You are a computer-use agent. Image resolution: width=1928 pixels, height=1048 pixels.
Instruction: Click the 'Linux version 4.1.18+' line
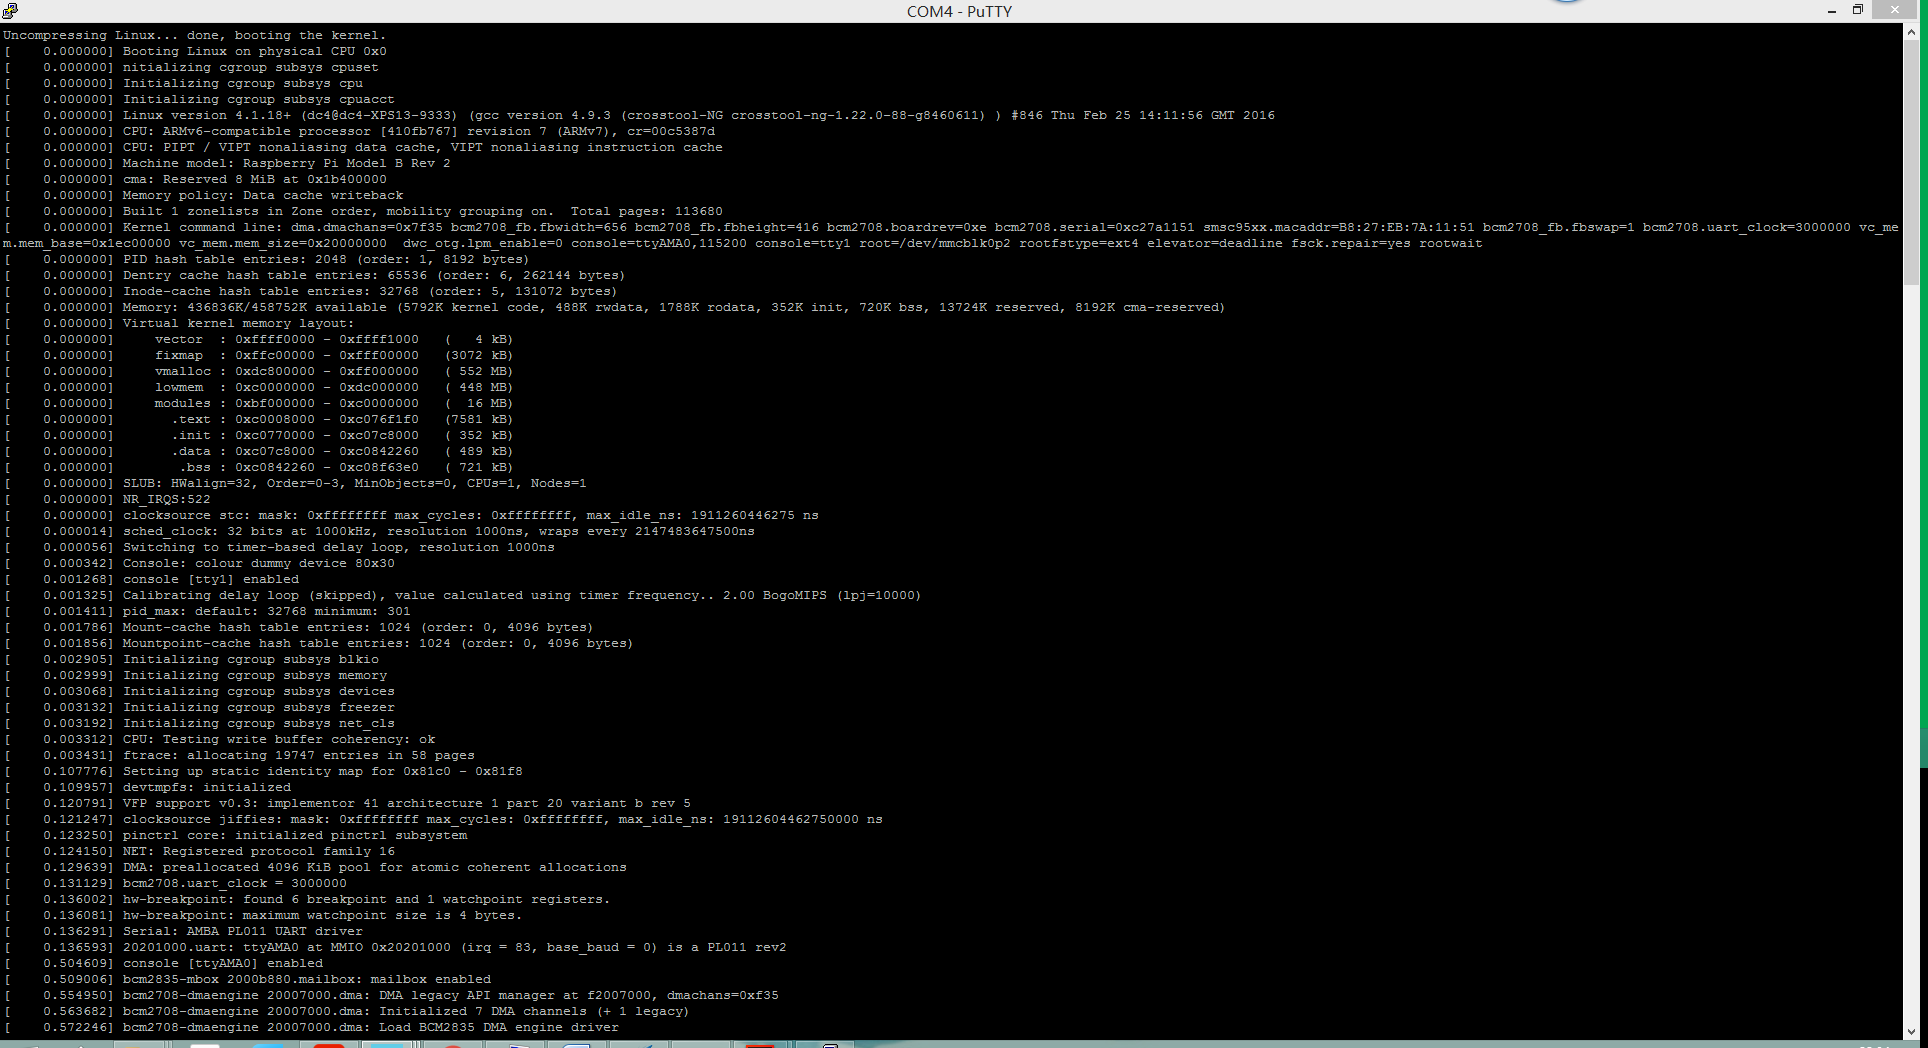coord(698,115)
